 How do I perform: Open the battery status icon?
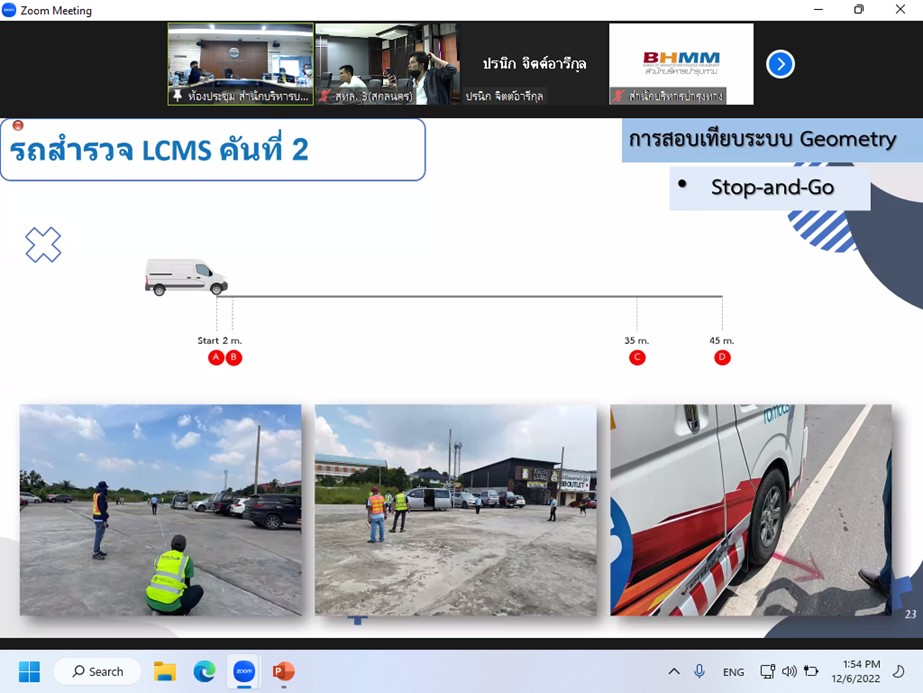[x=811, y=671]
